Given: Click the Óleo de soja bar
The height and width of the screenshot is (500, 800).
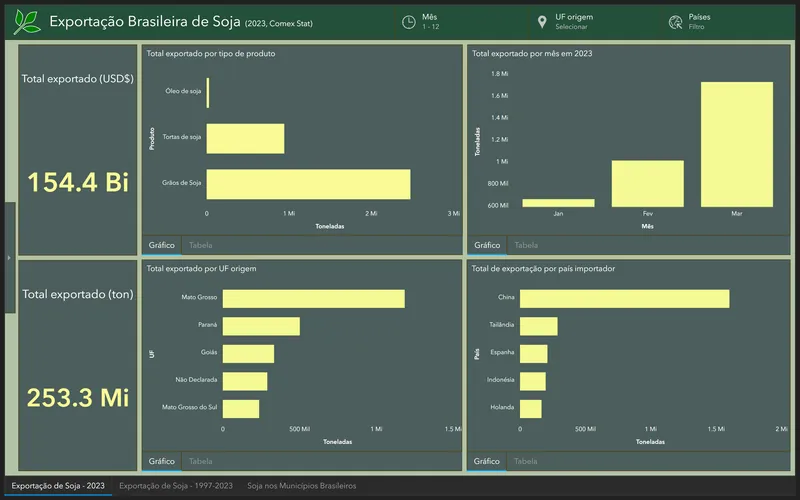Looking at the screenshot, I should pos(208,93).
